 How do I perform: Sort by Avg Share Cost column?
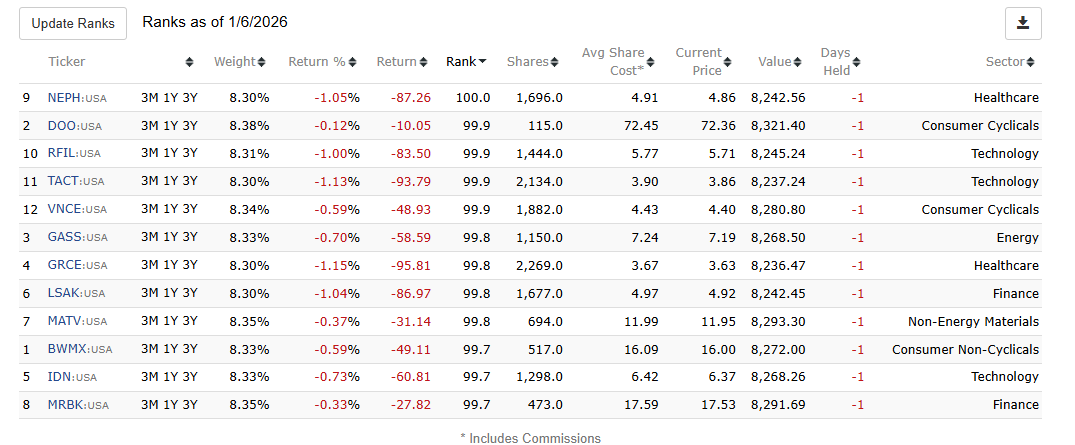(x=618, y=62)
